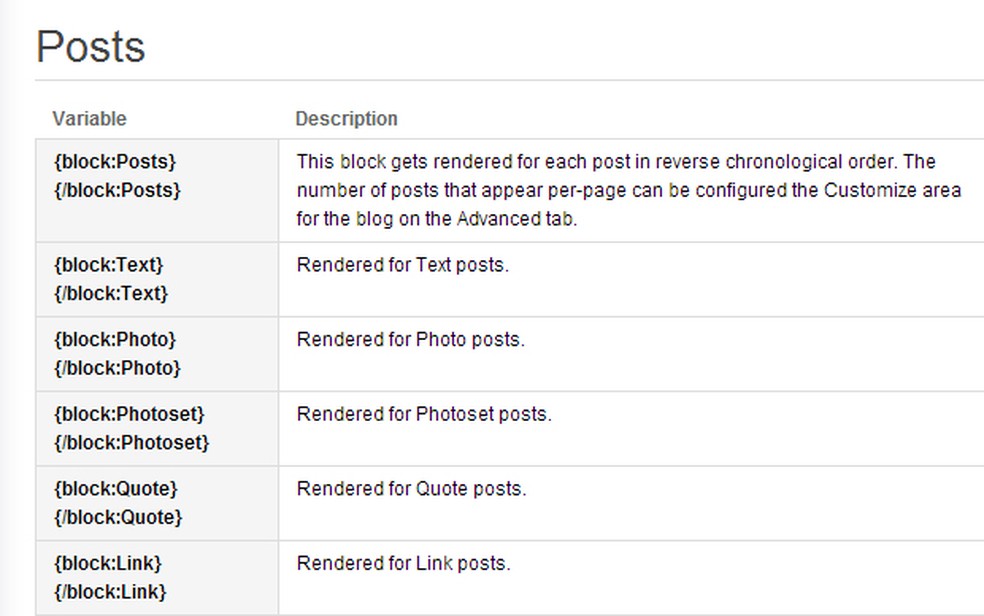Click the Variable column header
The height and width of the screenshot is (616, 984).
pos(89,119)
